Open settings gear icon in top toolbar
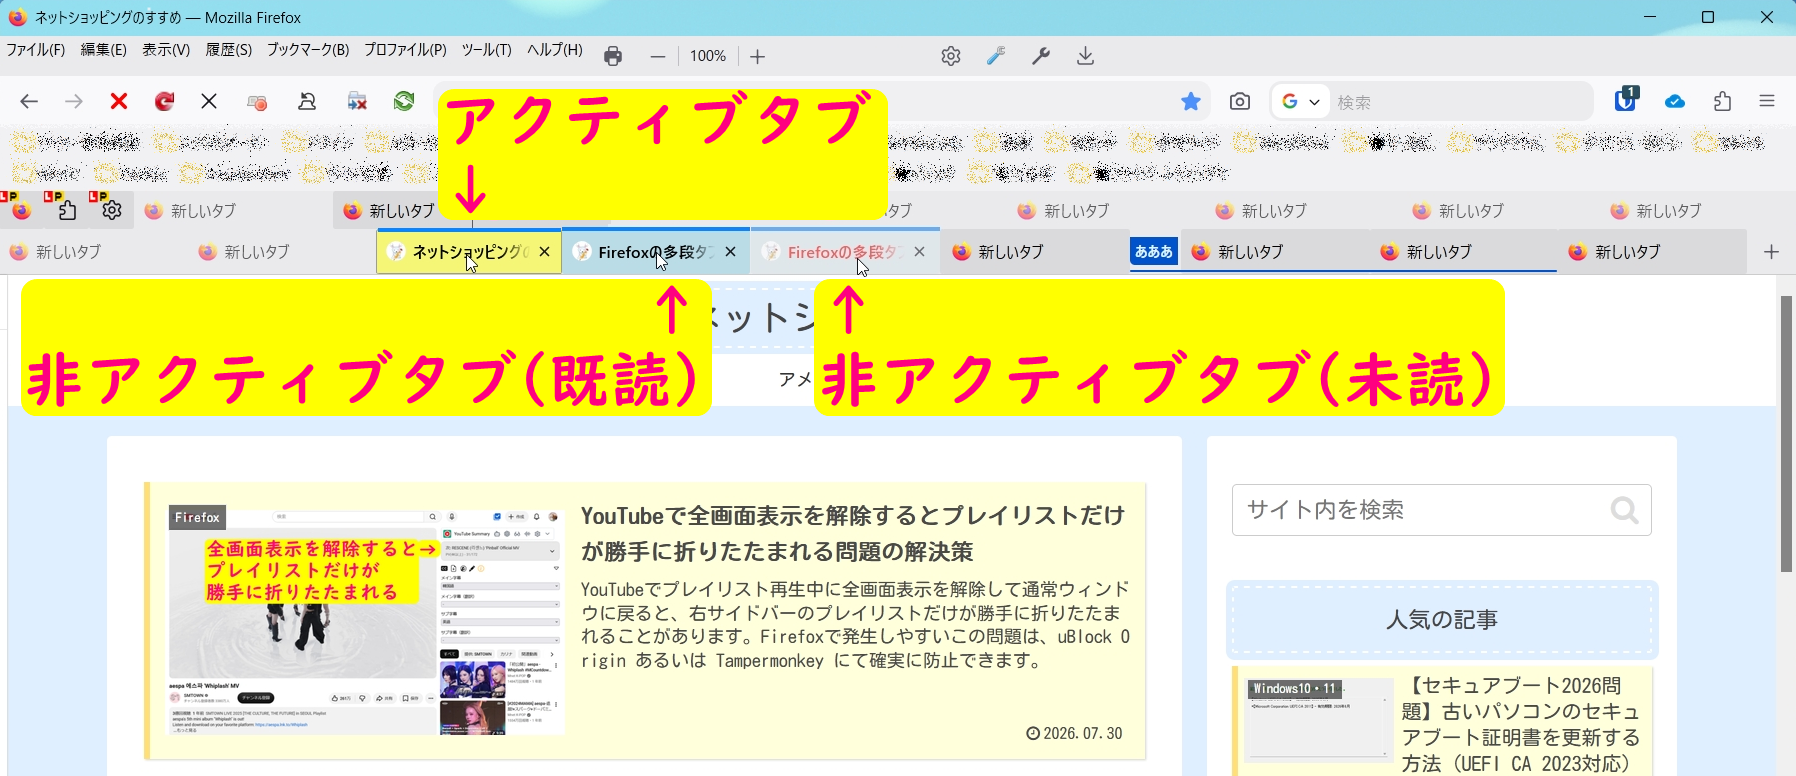The width and height of the screenshot is (1796, 776). coord(951,56)
